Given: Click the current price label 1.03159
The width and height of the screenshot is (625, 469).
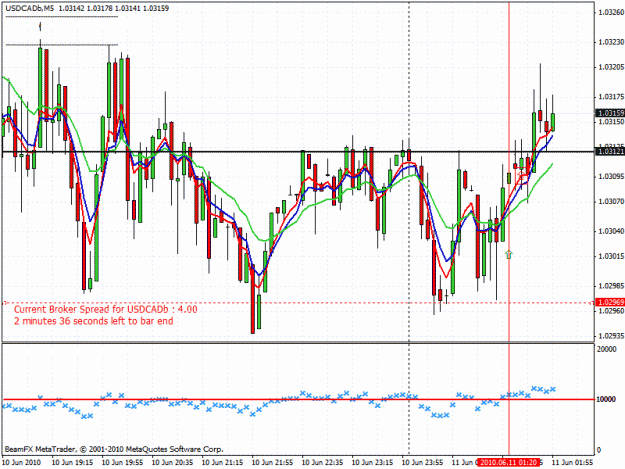Looking at the screenshot, I should tap(610, 113).
